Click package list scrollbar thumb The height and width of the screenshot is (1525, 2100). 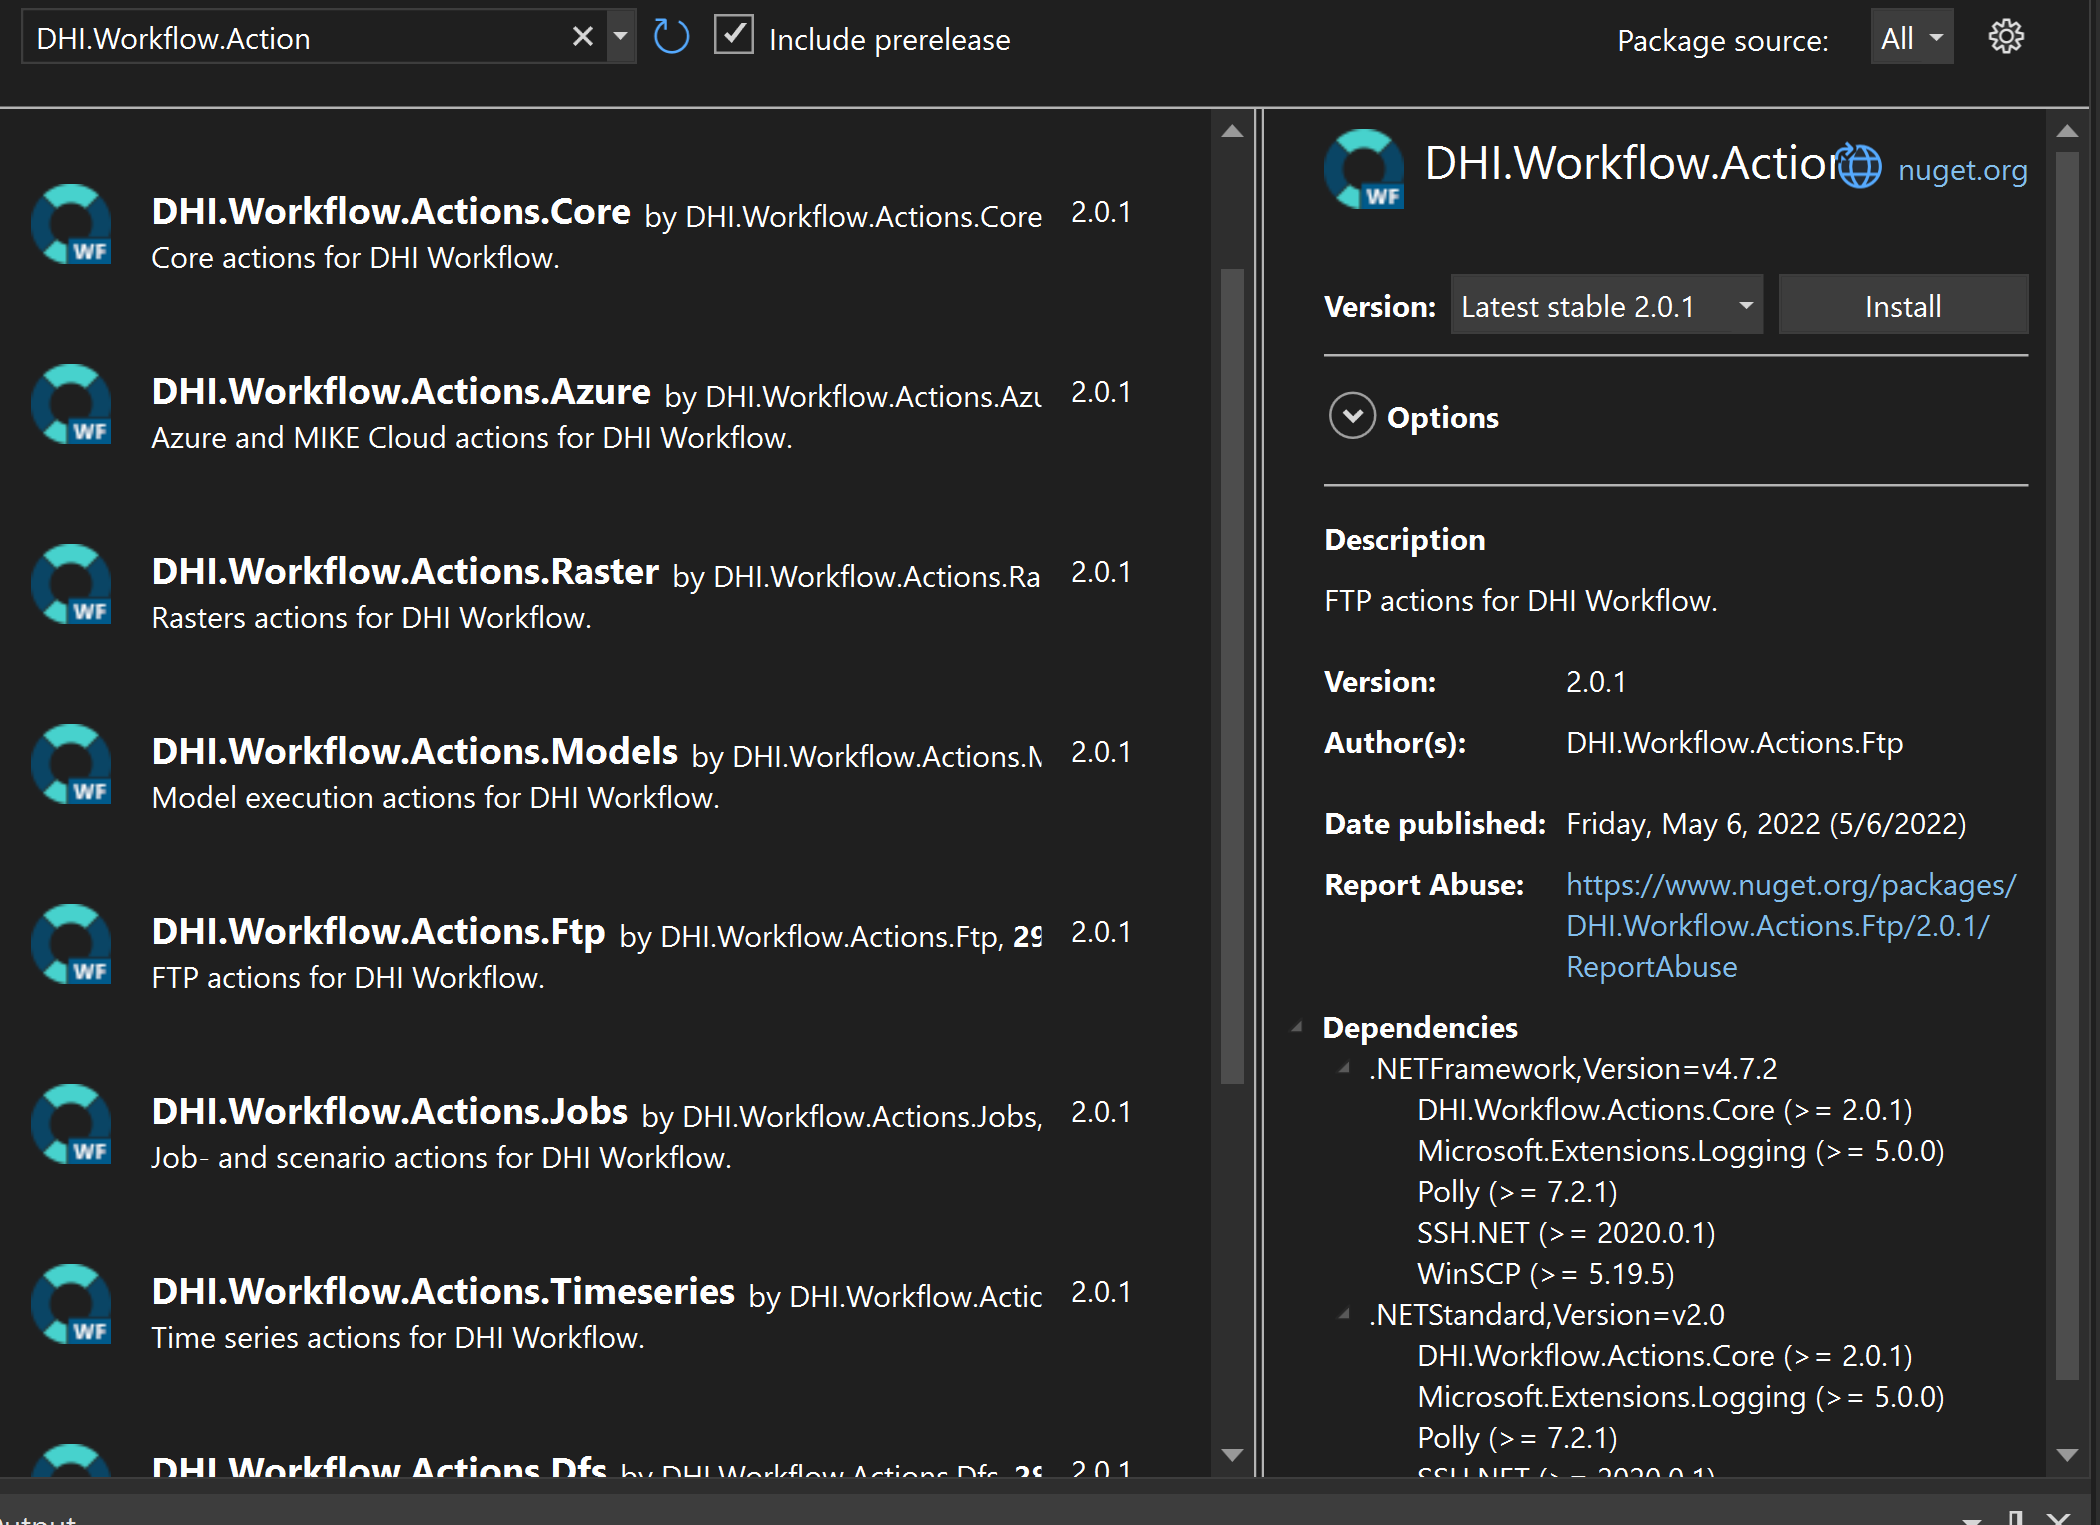click(1232, 675)
